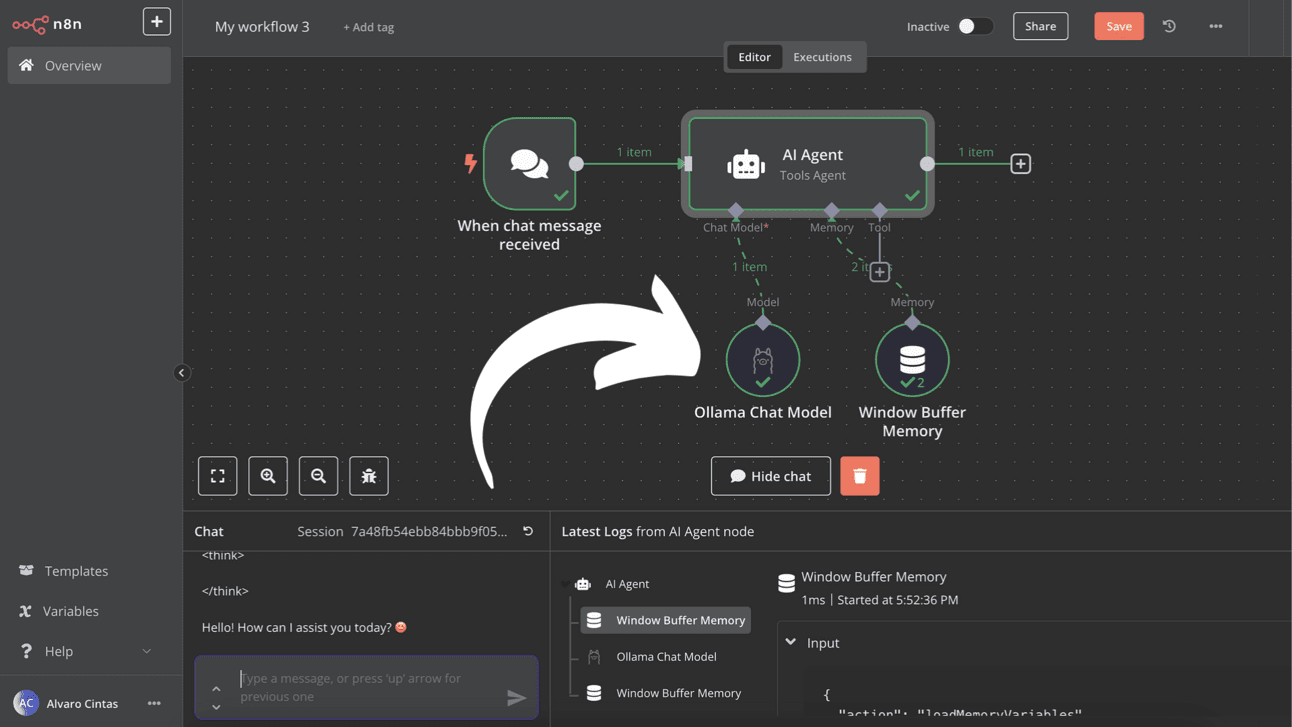Click the Hello assistant chat reply
The width and height of the screenshot is (1292, 727).
(x=304, y=627)
